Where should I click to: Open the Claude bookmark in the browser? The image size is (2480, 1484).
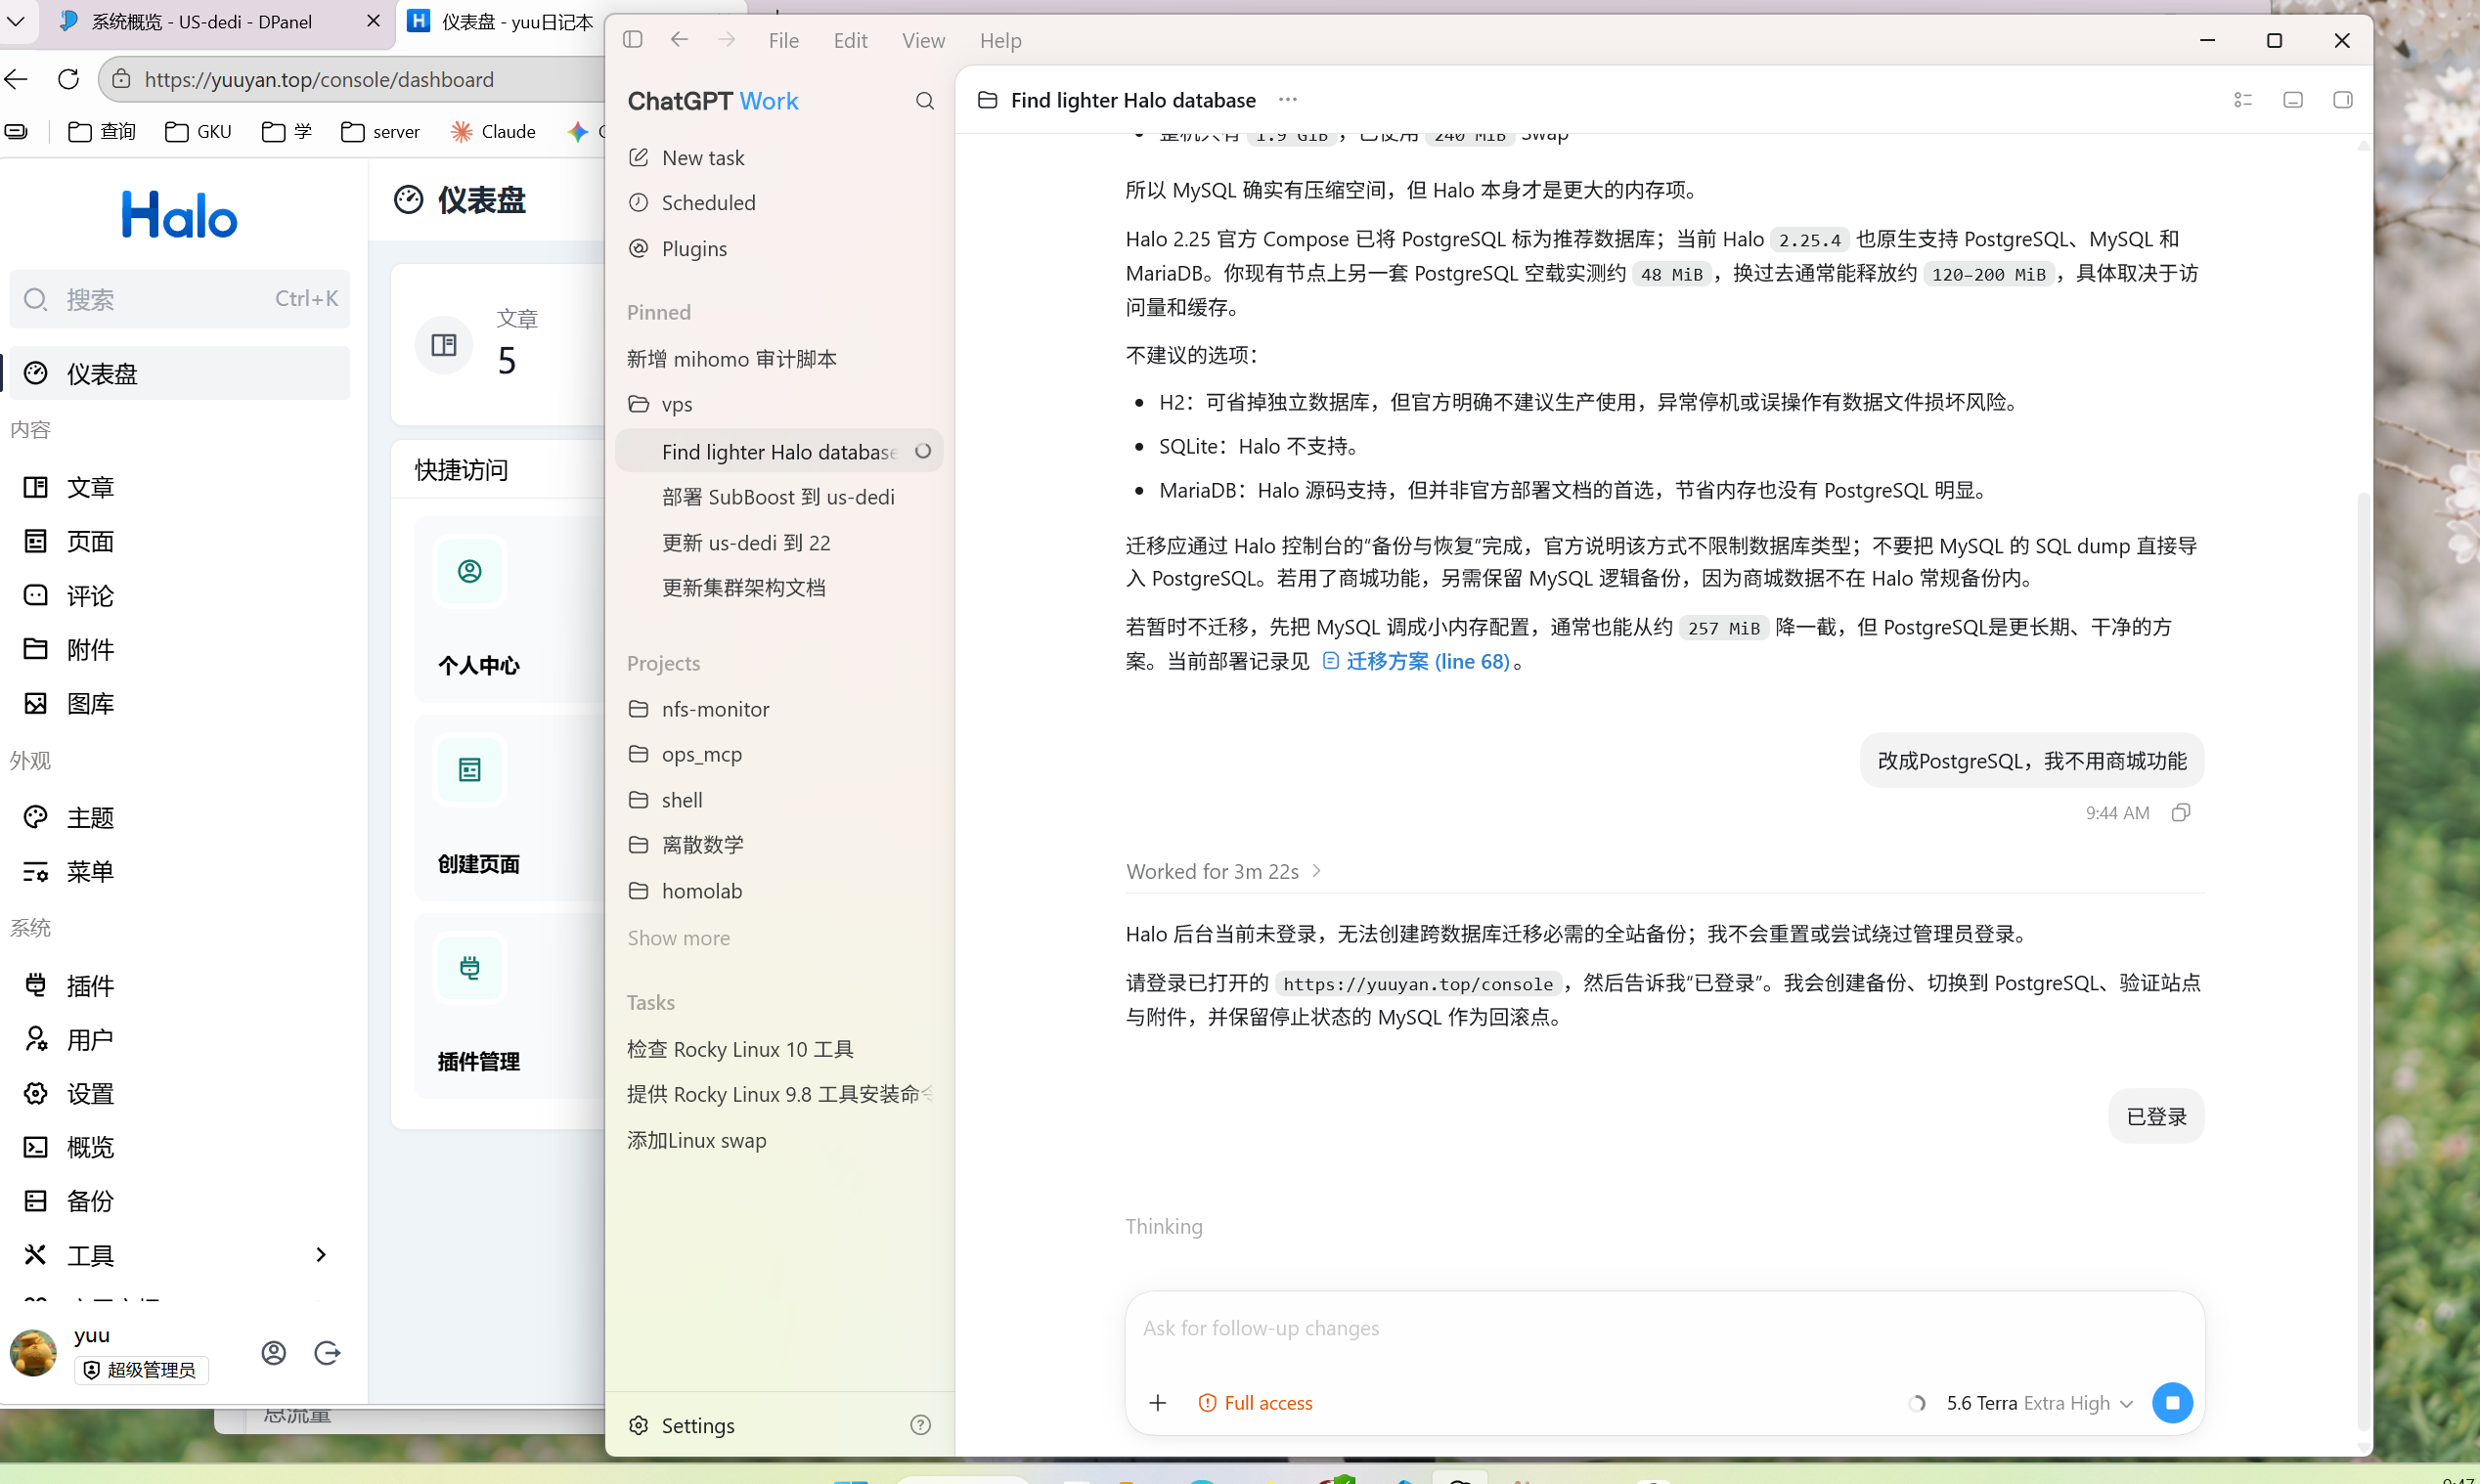(493, 131)
